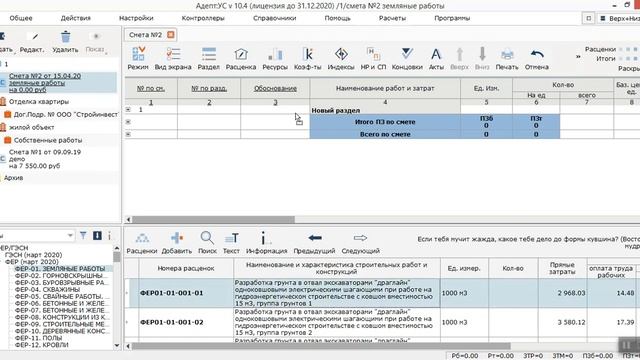Click the Удалить trash icon
The height and width of the screenshot is (360, 640).
pyautogui.click(x=65, y=37)
